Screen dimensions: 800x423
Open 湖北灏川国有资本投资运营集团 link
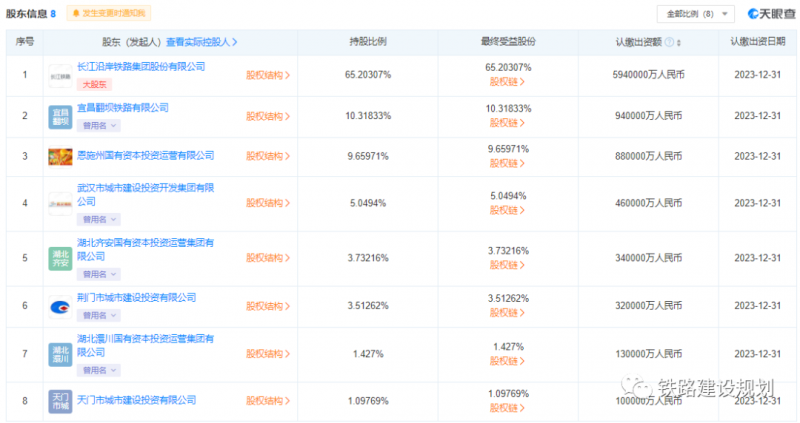click(145, 345)
